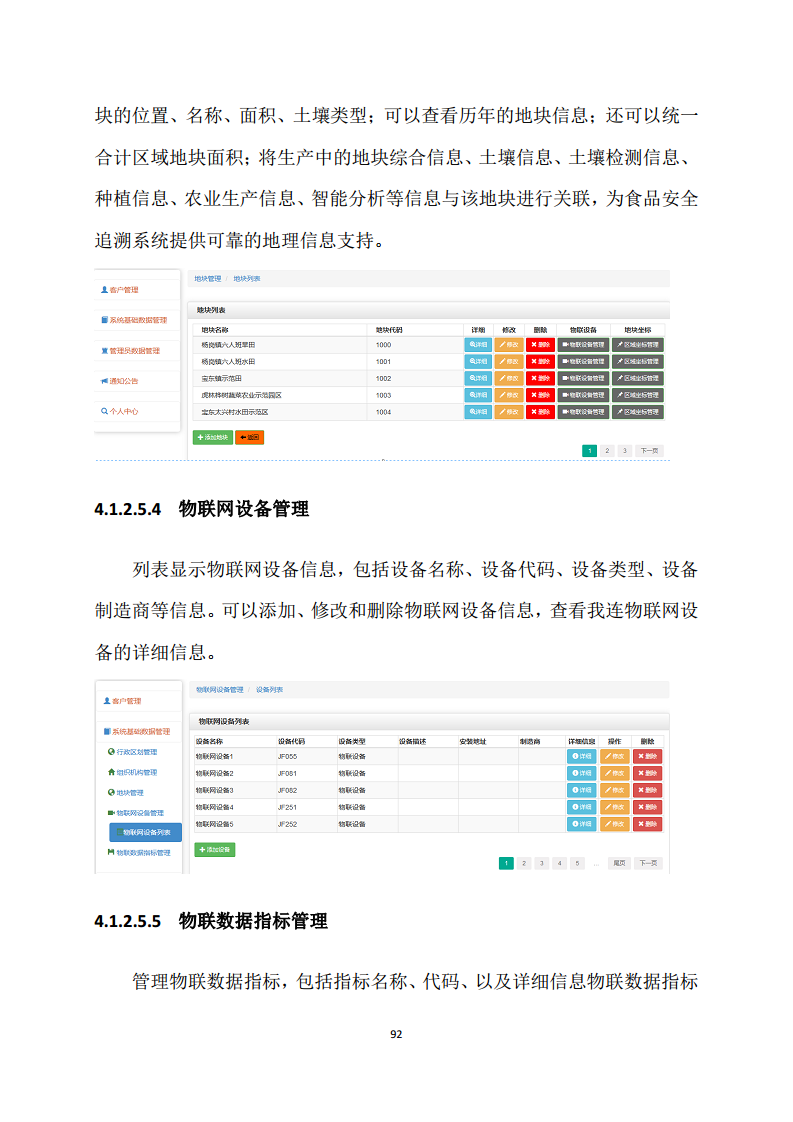Go to page 3 of block list

click(625, 451)
